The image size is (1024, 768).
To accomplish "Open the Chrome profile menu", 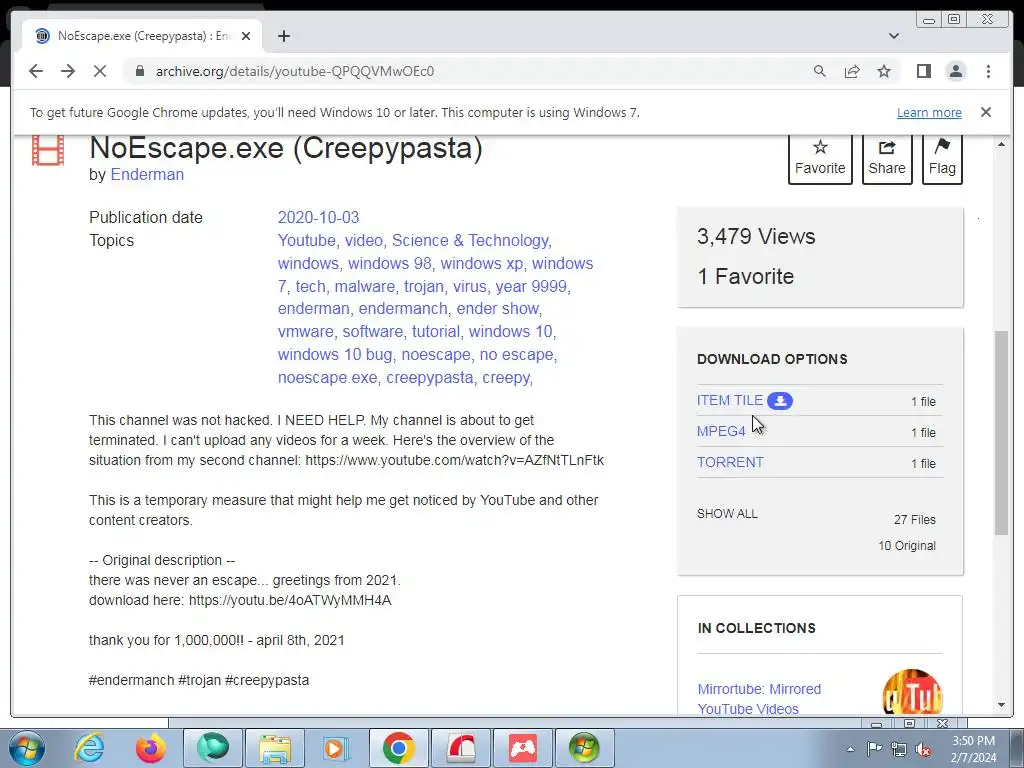I will (x=956, y=71).
